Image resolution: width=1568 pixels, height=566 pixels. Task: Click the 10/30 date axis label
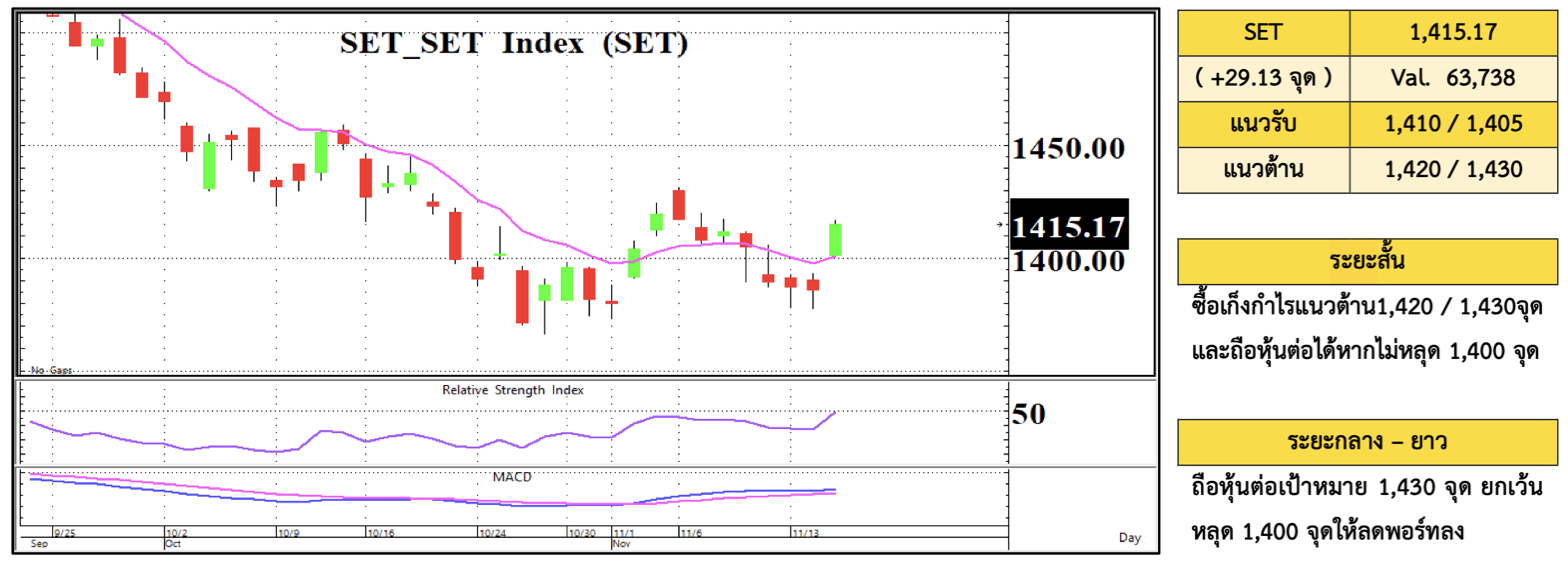[x=582, y=534]
